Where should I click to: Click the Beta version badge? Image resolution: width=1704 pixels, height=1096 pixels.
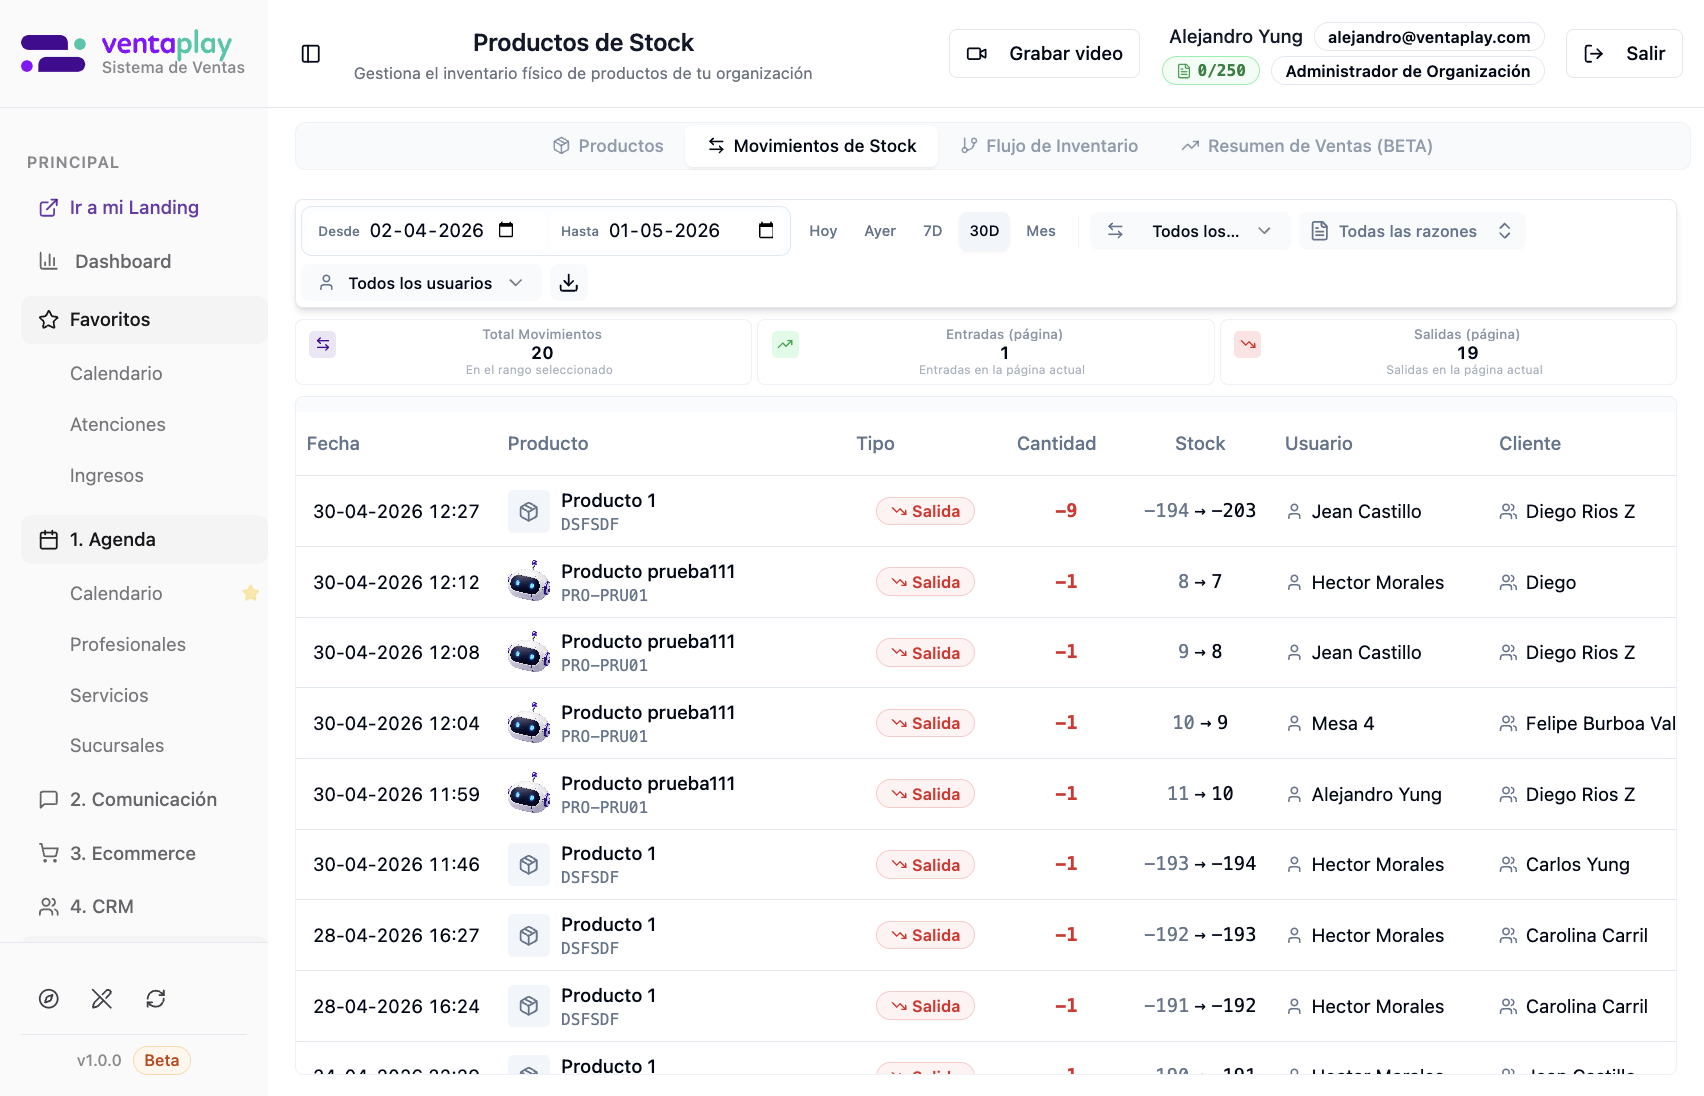tap(161, 1061)
